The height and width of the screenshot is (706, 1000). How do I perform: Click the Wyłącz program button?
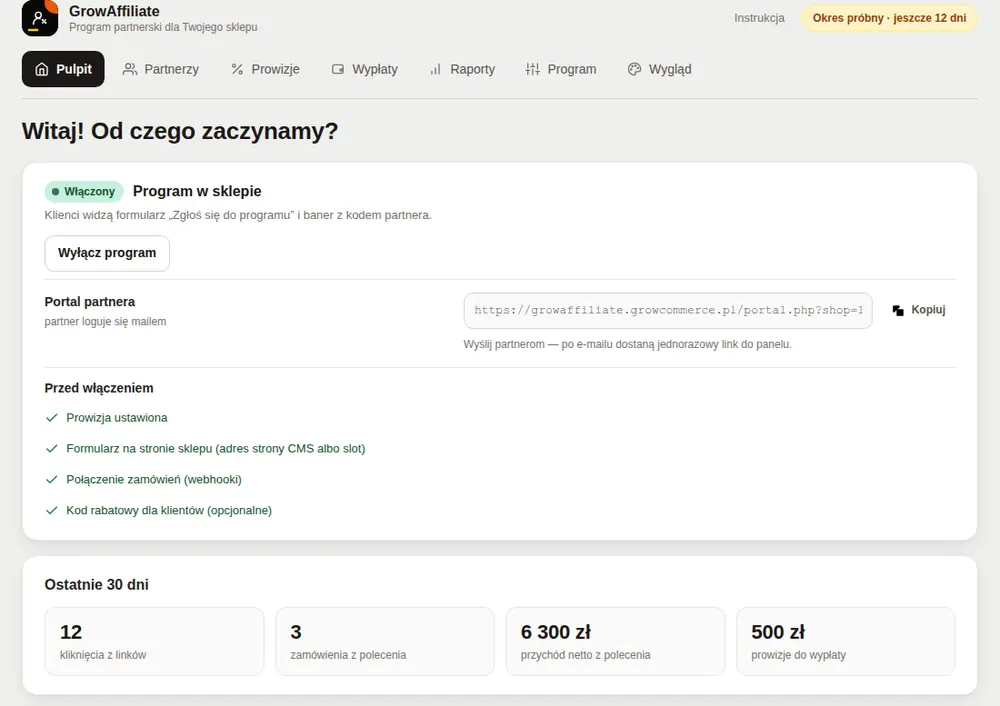click(107, 253)
